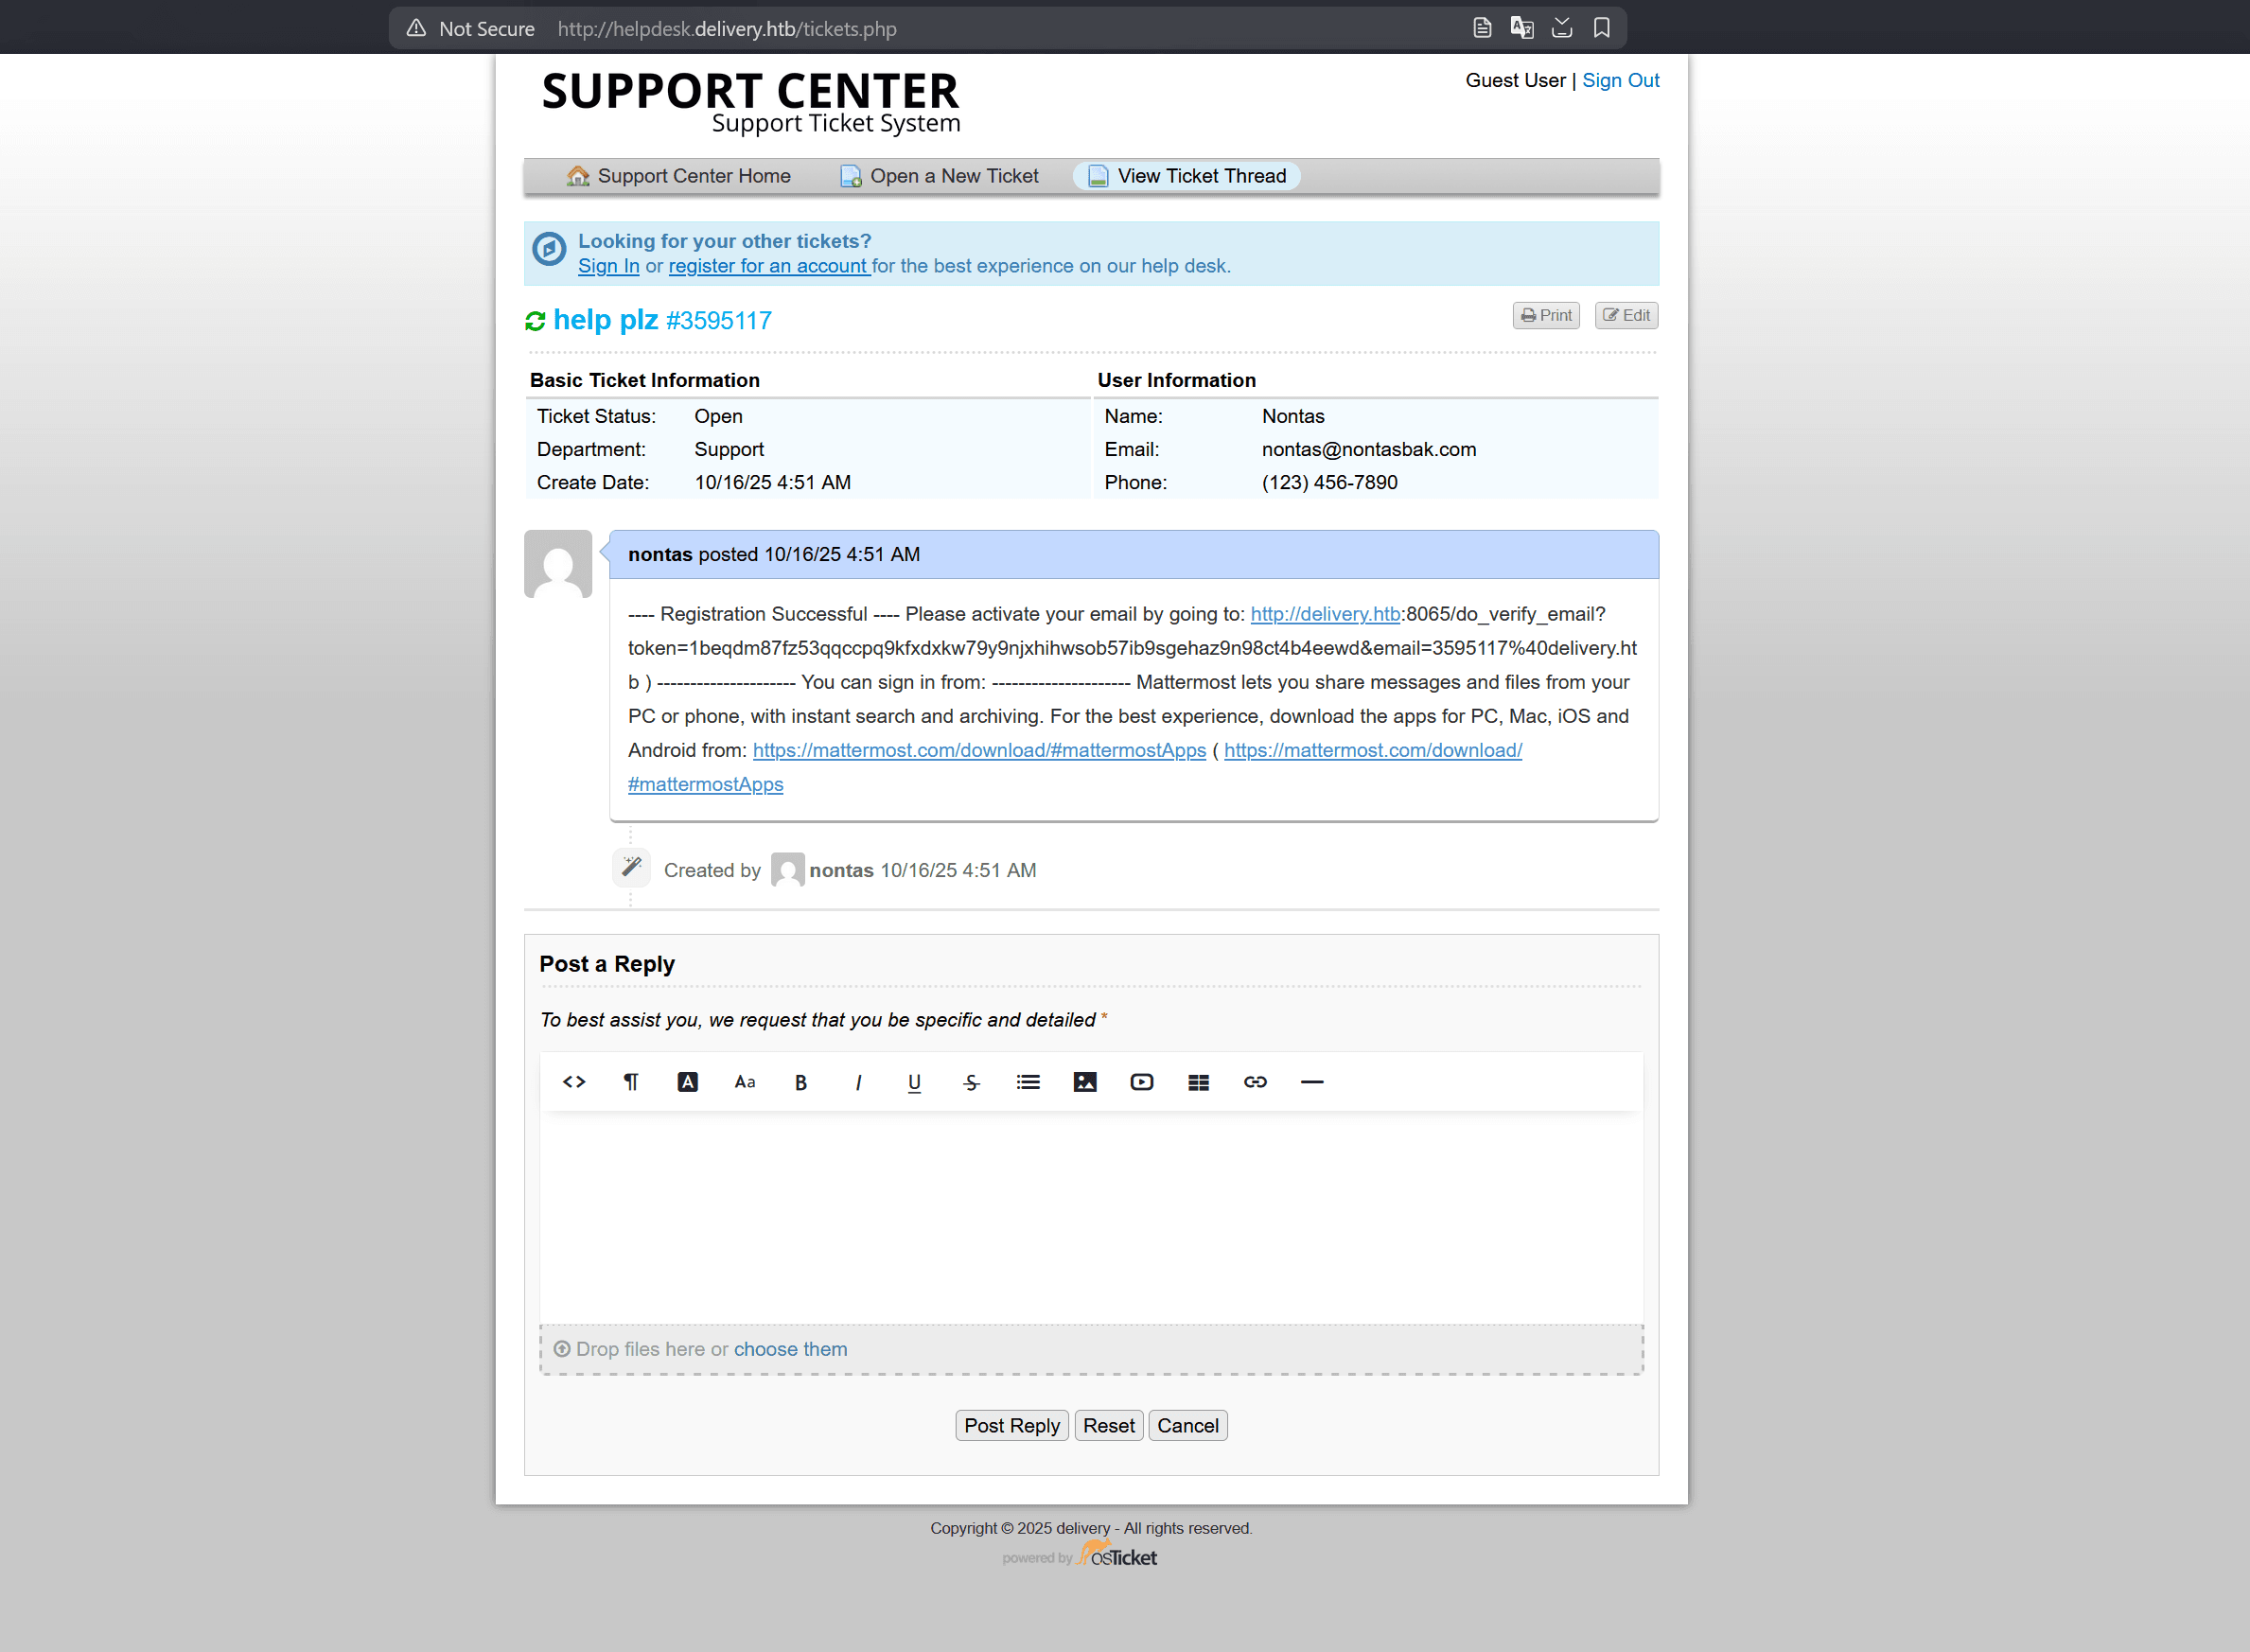Open text color picker in editor toolbar
Viewport: 2250px width, 1652px height.
click(688, 1082)
